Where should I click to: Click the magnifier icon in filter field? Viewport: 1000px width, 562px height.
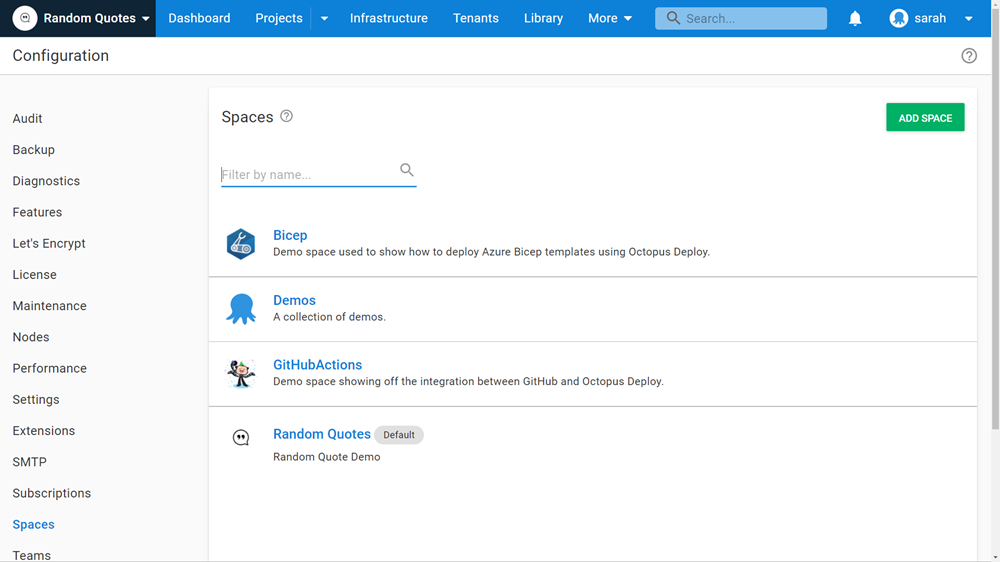click(x=406, y=170)
